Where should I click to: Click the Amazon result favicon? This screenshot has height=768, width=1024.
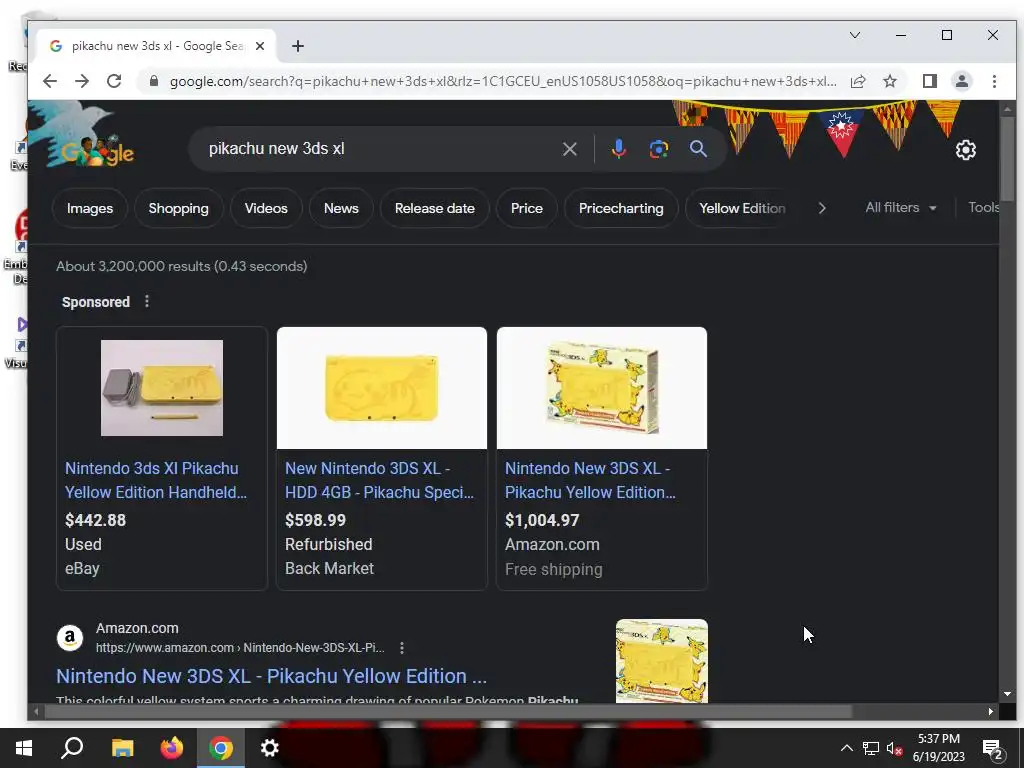click(70, 638)
